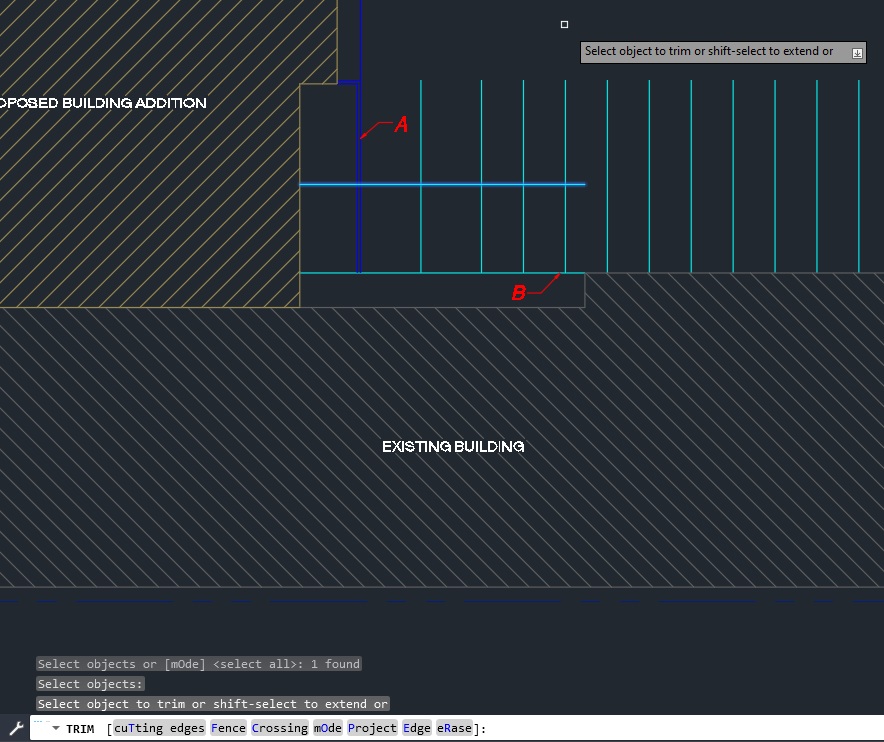Expand dynamic input options arrow on tooltip
Viewport: 884px width, 742px height.
click(x=857, y=51)
